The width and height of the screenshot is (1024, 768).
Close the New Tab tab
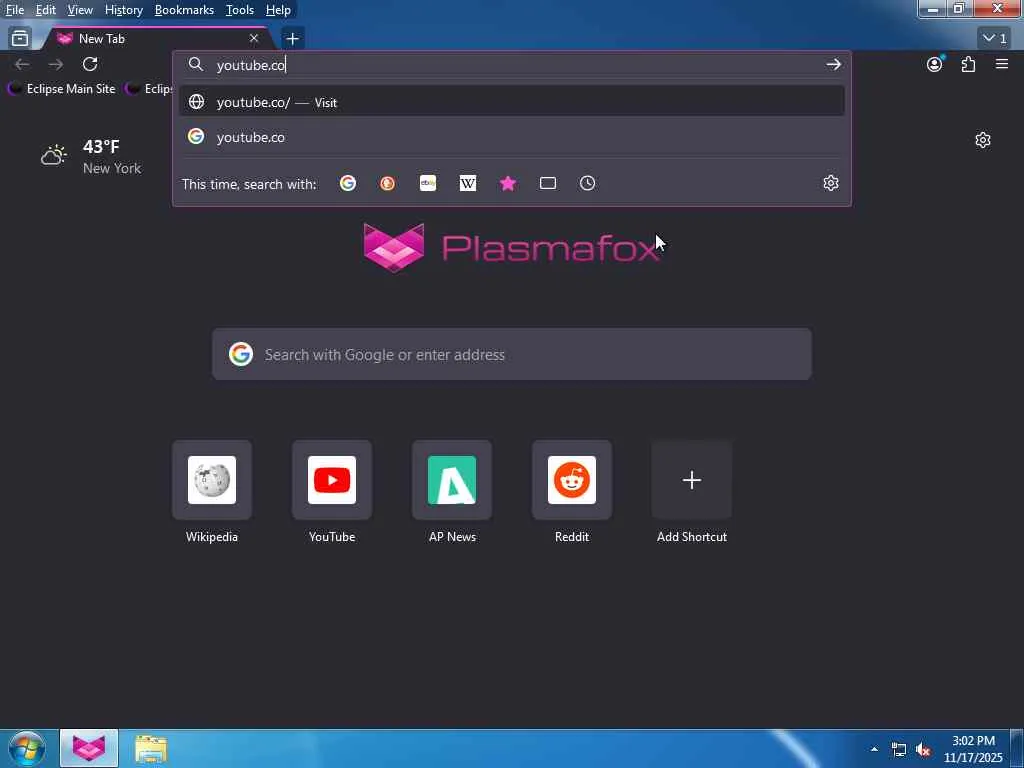pyautogui.click(x=254, y=39)
